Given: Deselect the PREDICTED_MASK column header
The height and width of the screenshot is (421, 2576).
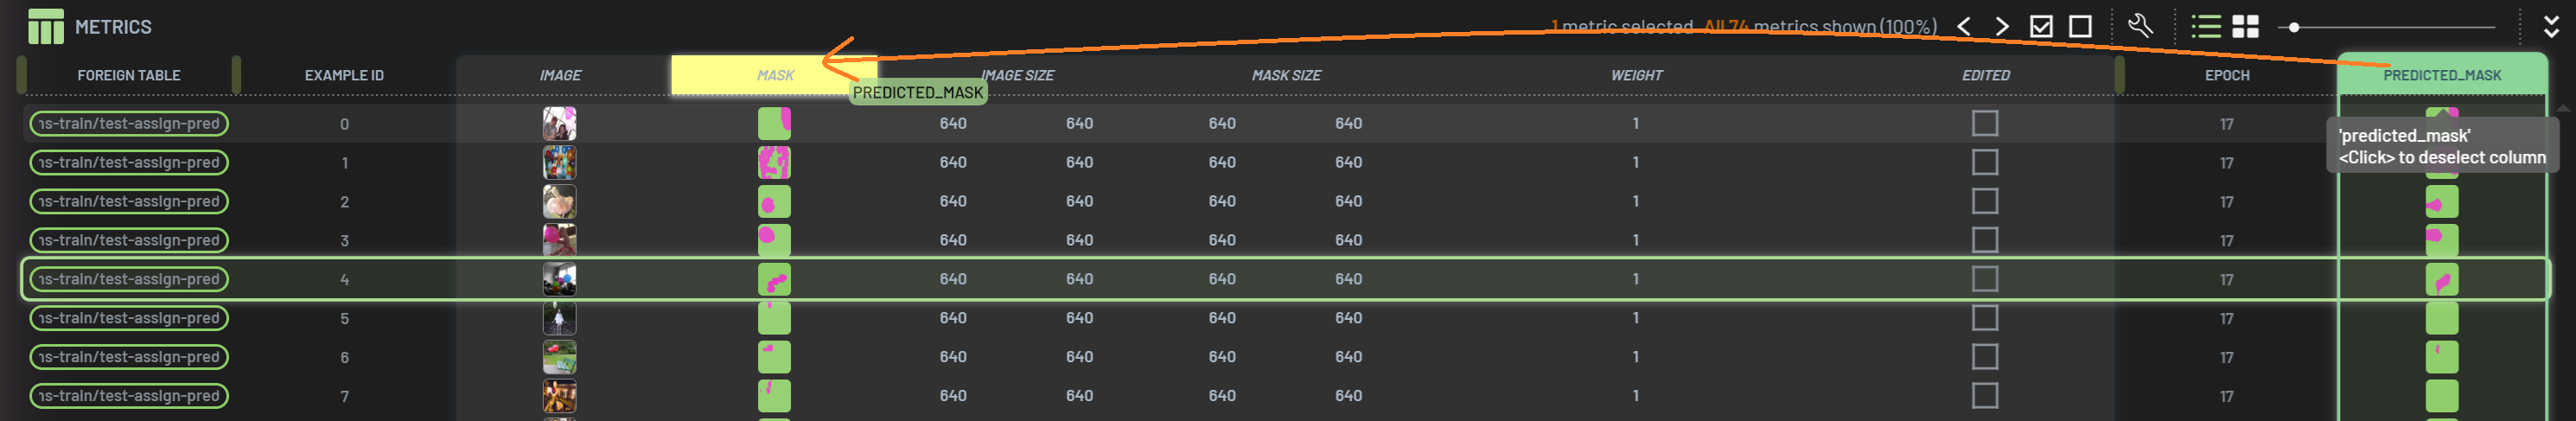Looking at the screenshot, I should tap(2441, 75).
